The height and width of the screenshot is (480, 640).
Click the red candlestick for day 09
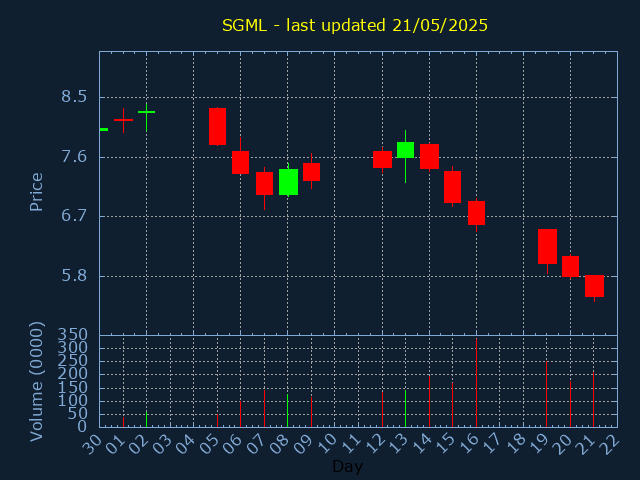[311, 172]
